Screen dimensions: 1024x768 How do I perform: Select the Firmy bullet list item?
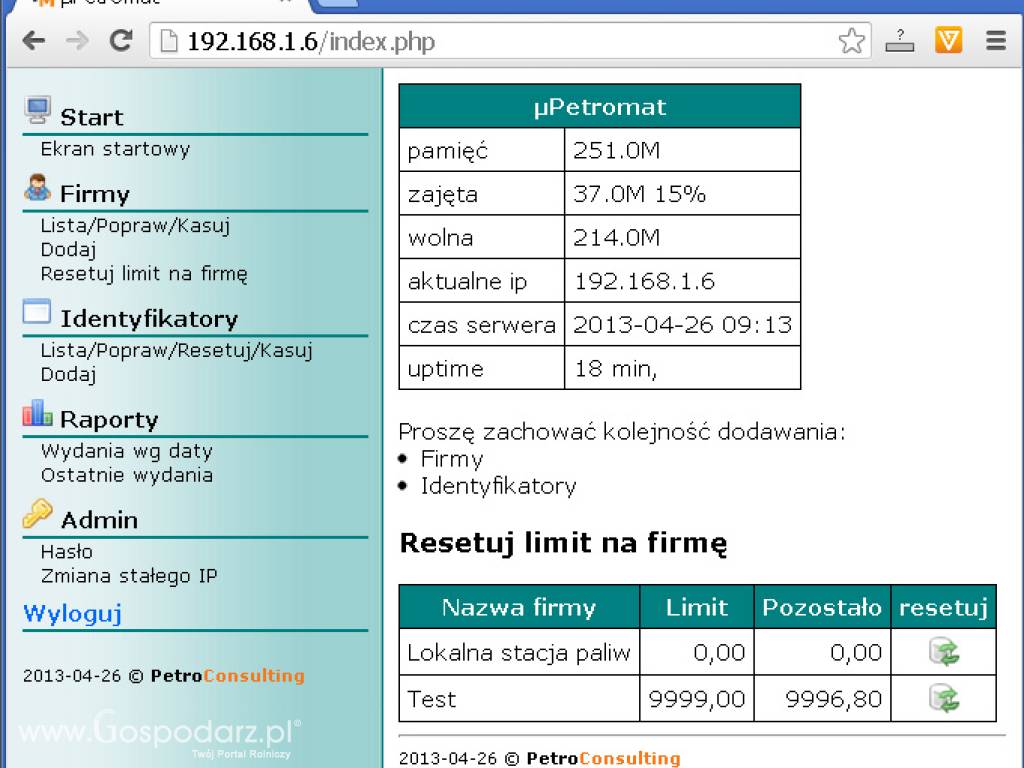(451, 458)
